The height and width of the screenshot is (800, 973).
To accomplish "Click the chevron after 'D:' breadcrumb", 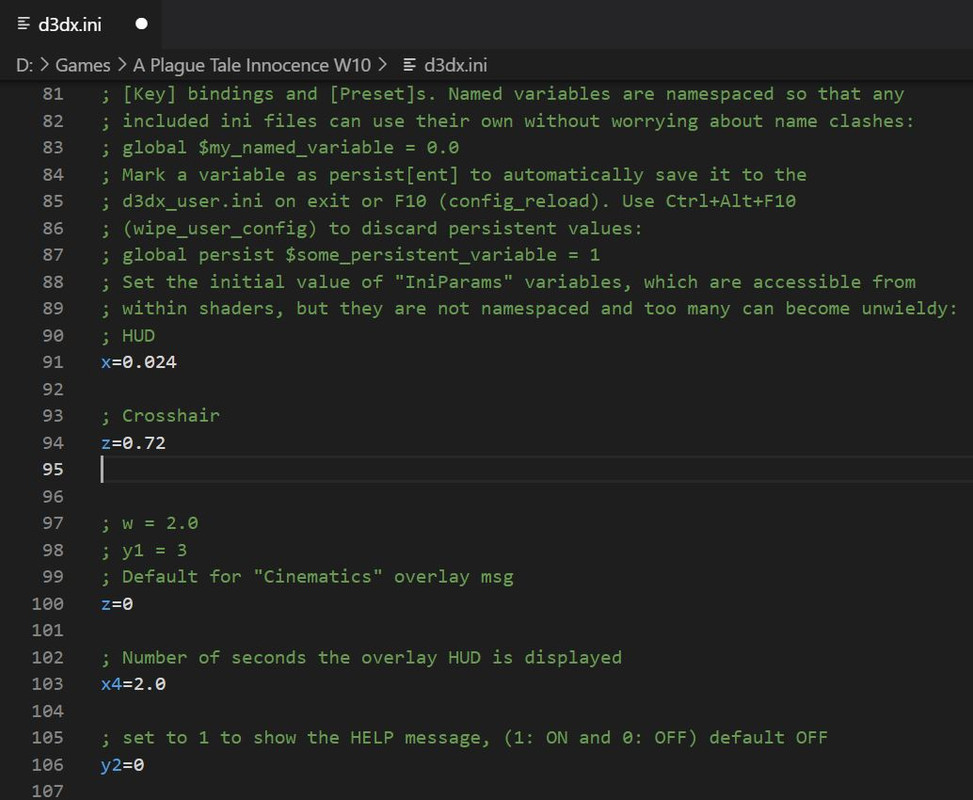I will point(45,65).
